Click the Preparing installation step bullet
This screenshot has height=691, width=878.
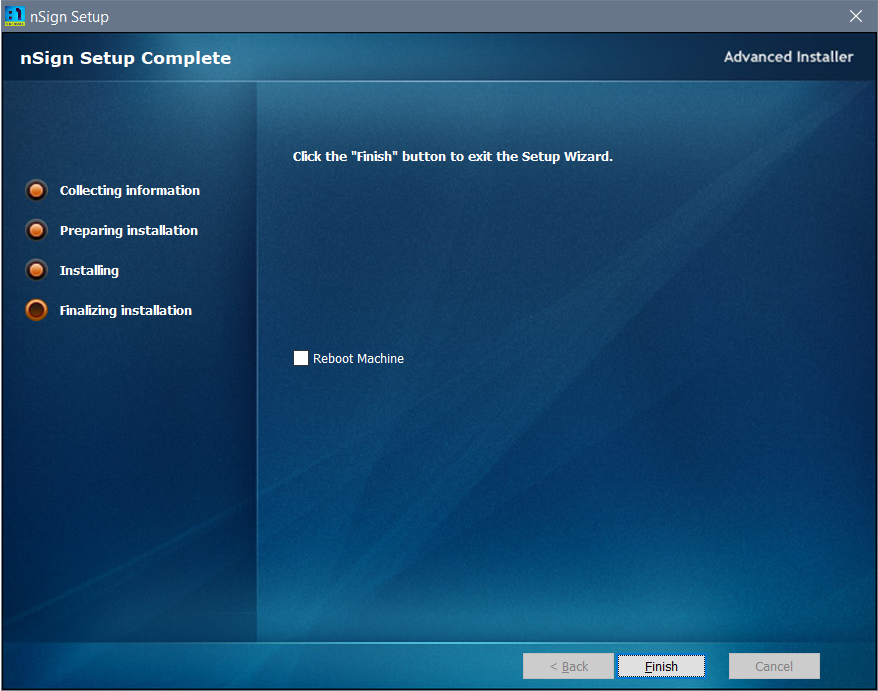36,230
